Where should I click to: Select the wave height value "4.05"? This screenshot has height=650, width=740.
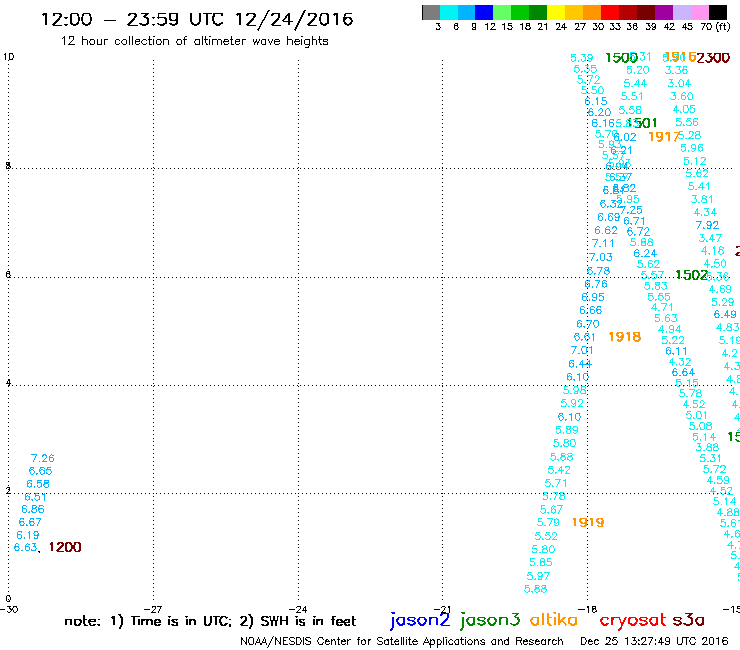point(684,110)
